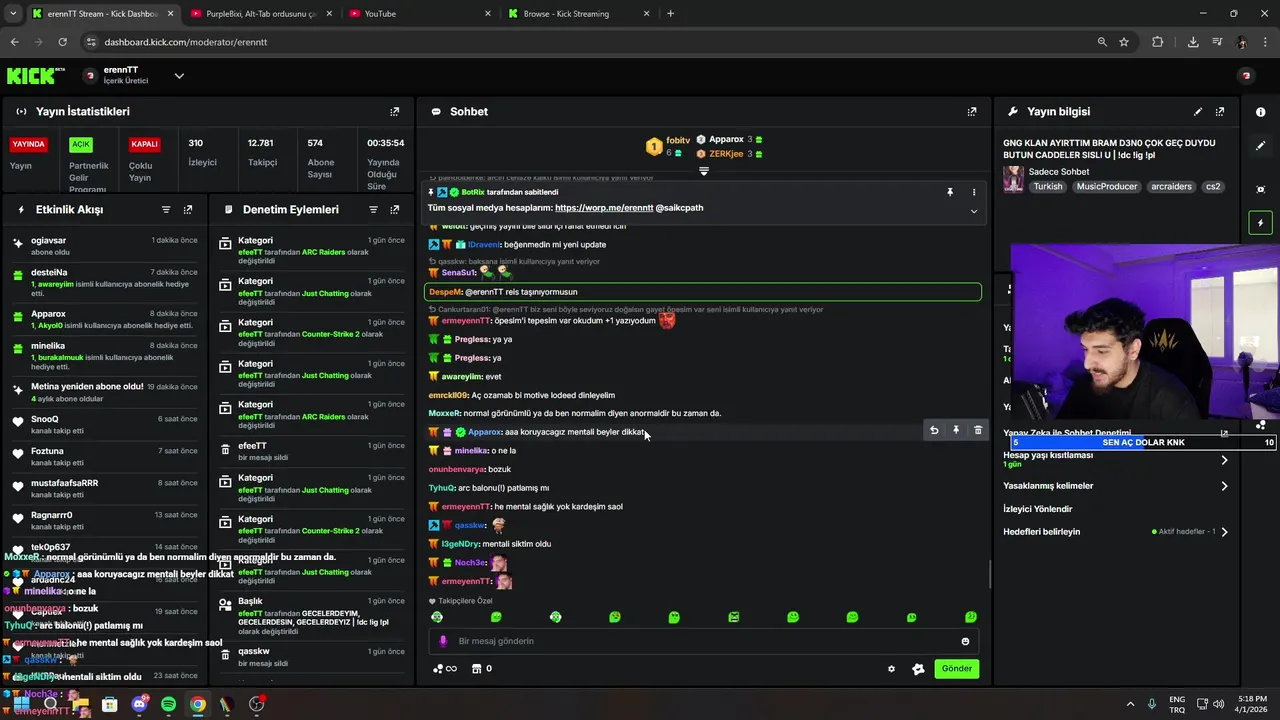
Task: Toggle the YAYINDA stream status badge
Action: pyautogui.click(x=28, y=144)
